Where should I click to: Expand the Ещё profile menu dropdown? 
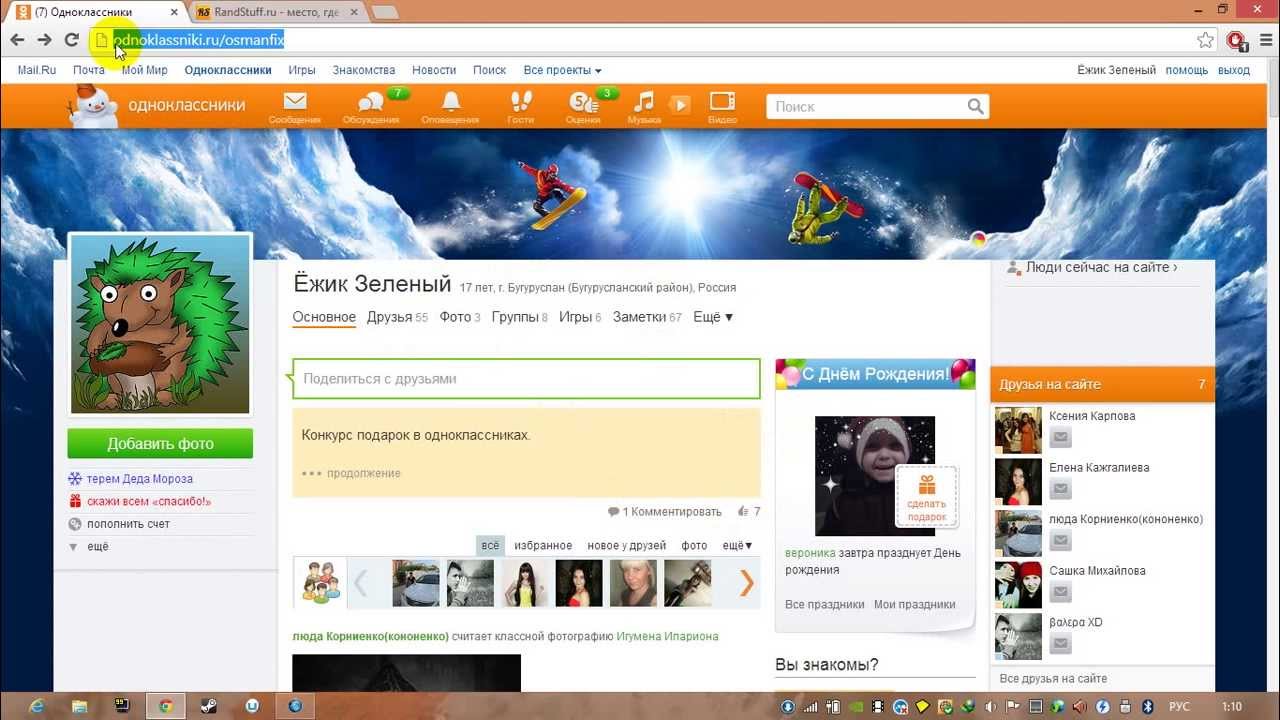pos(713,317)
